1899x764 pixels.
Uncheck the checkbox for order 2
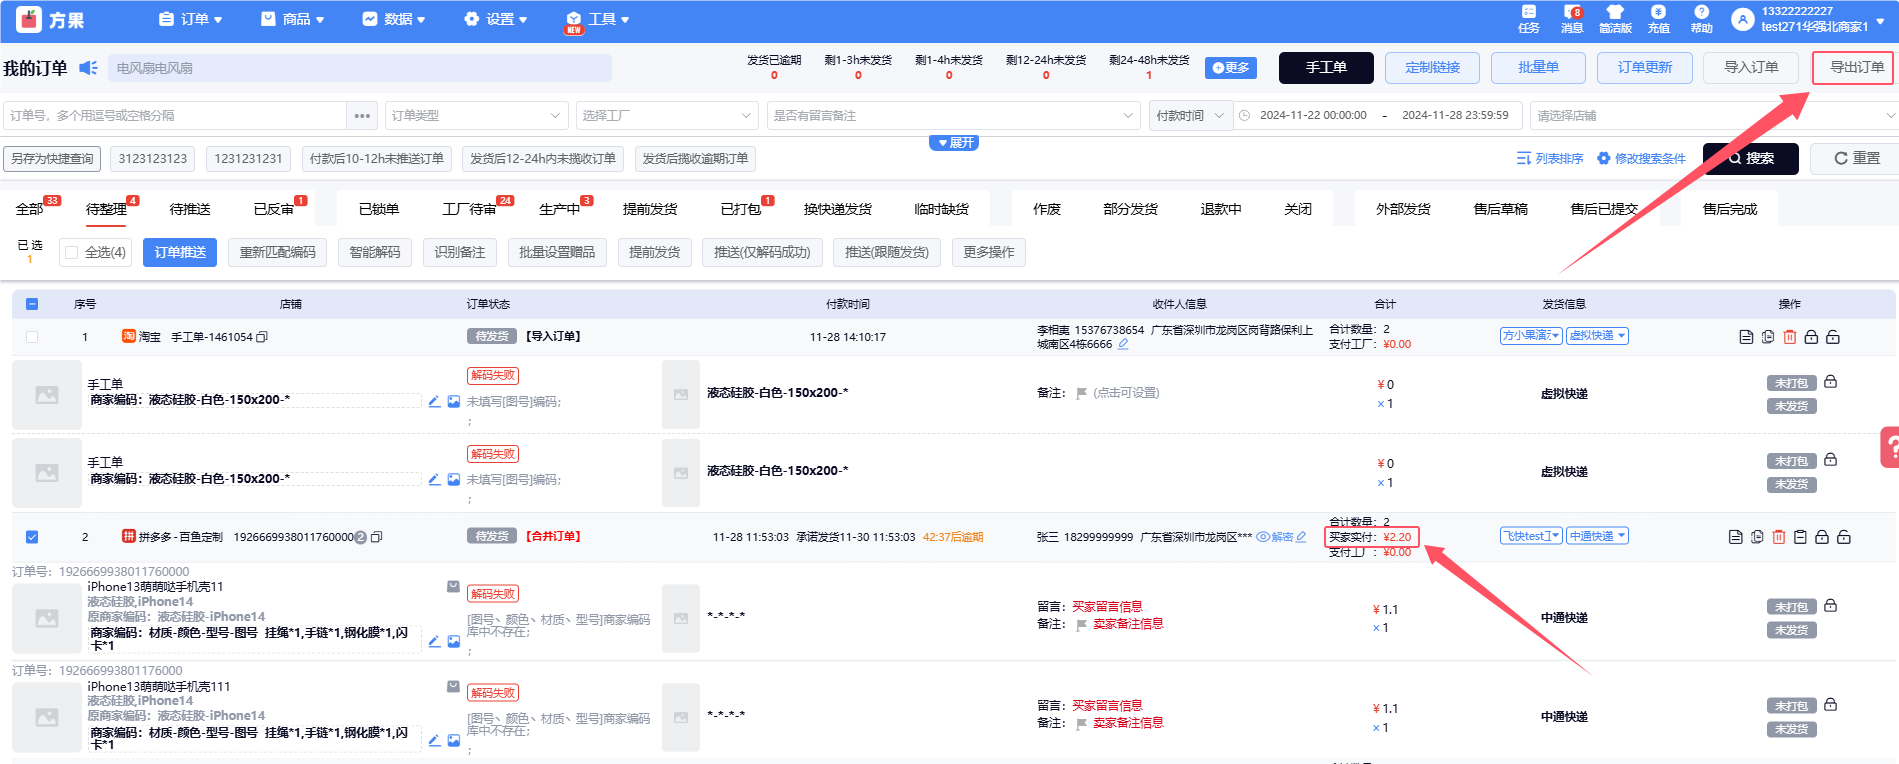coord(32,537)
